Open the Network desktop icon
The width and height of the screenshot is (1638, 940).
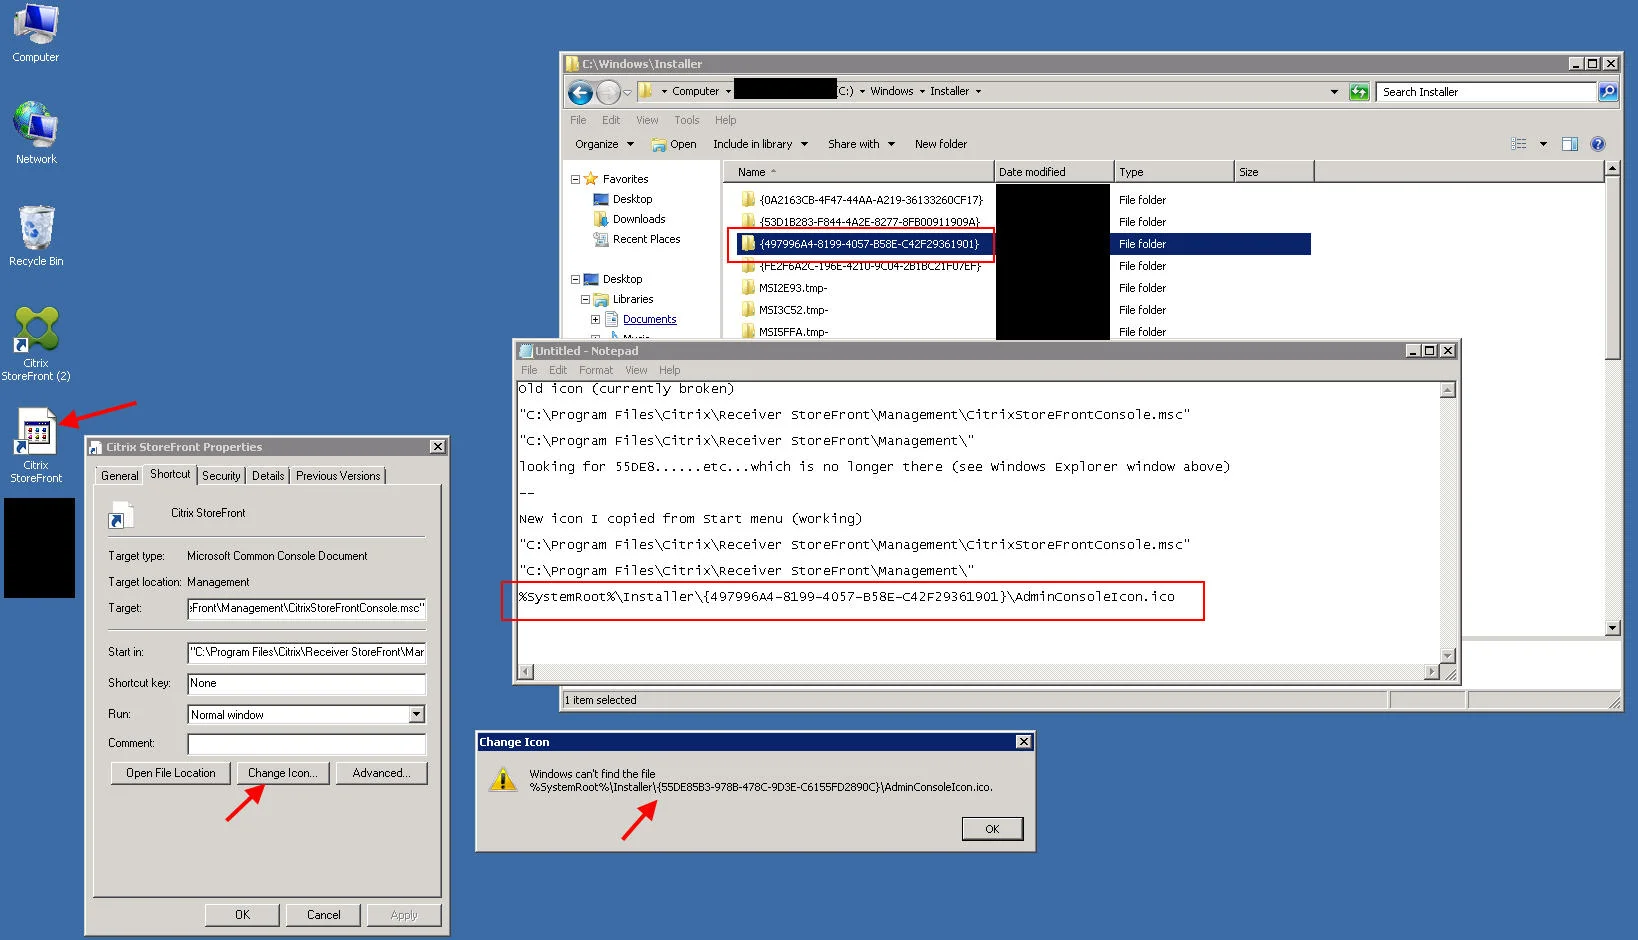pos(36,133)
